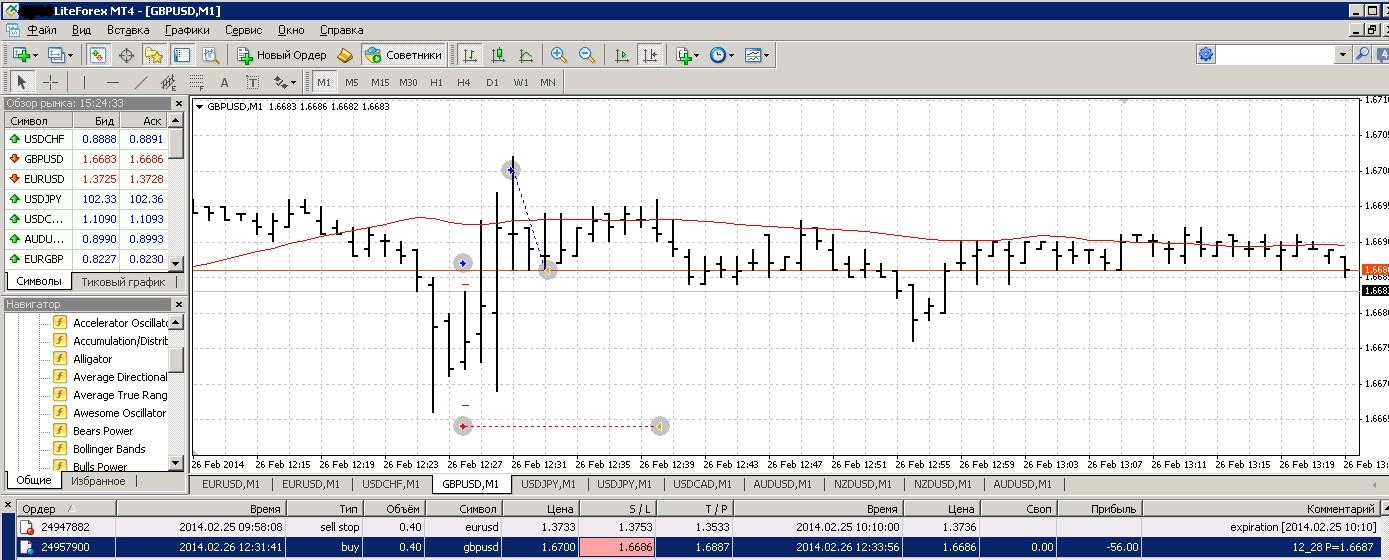Select the trendline drawing tool
The image size is (1389, 560).
pos(141,83)
